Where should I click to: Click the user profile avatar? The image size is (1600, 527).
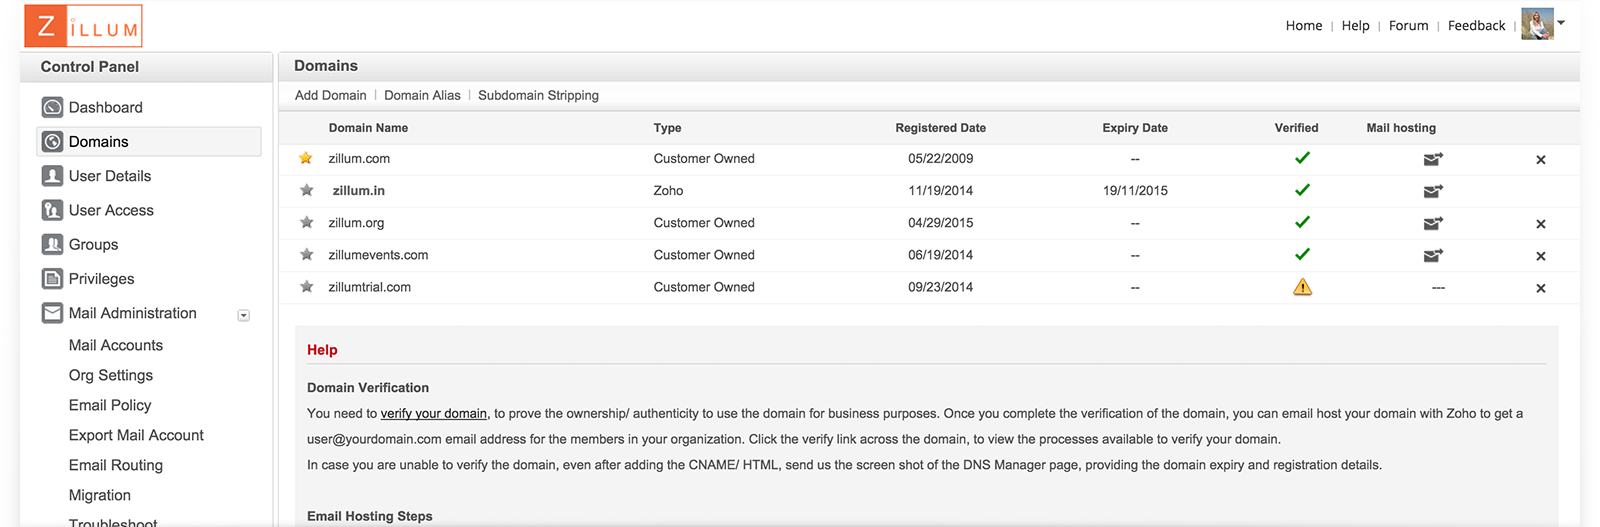click(1536, 24)
